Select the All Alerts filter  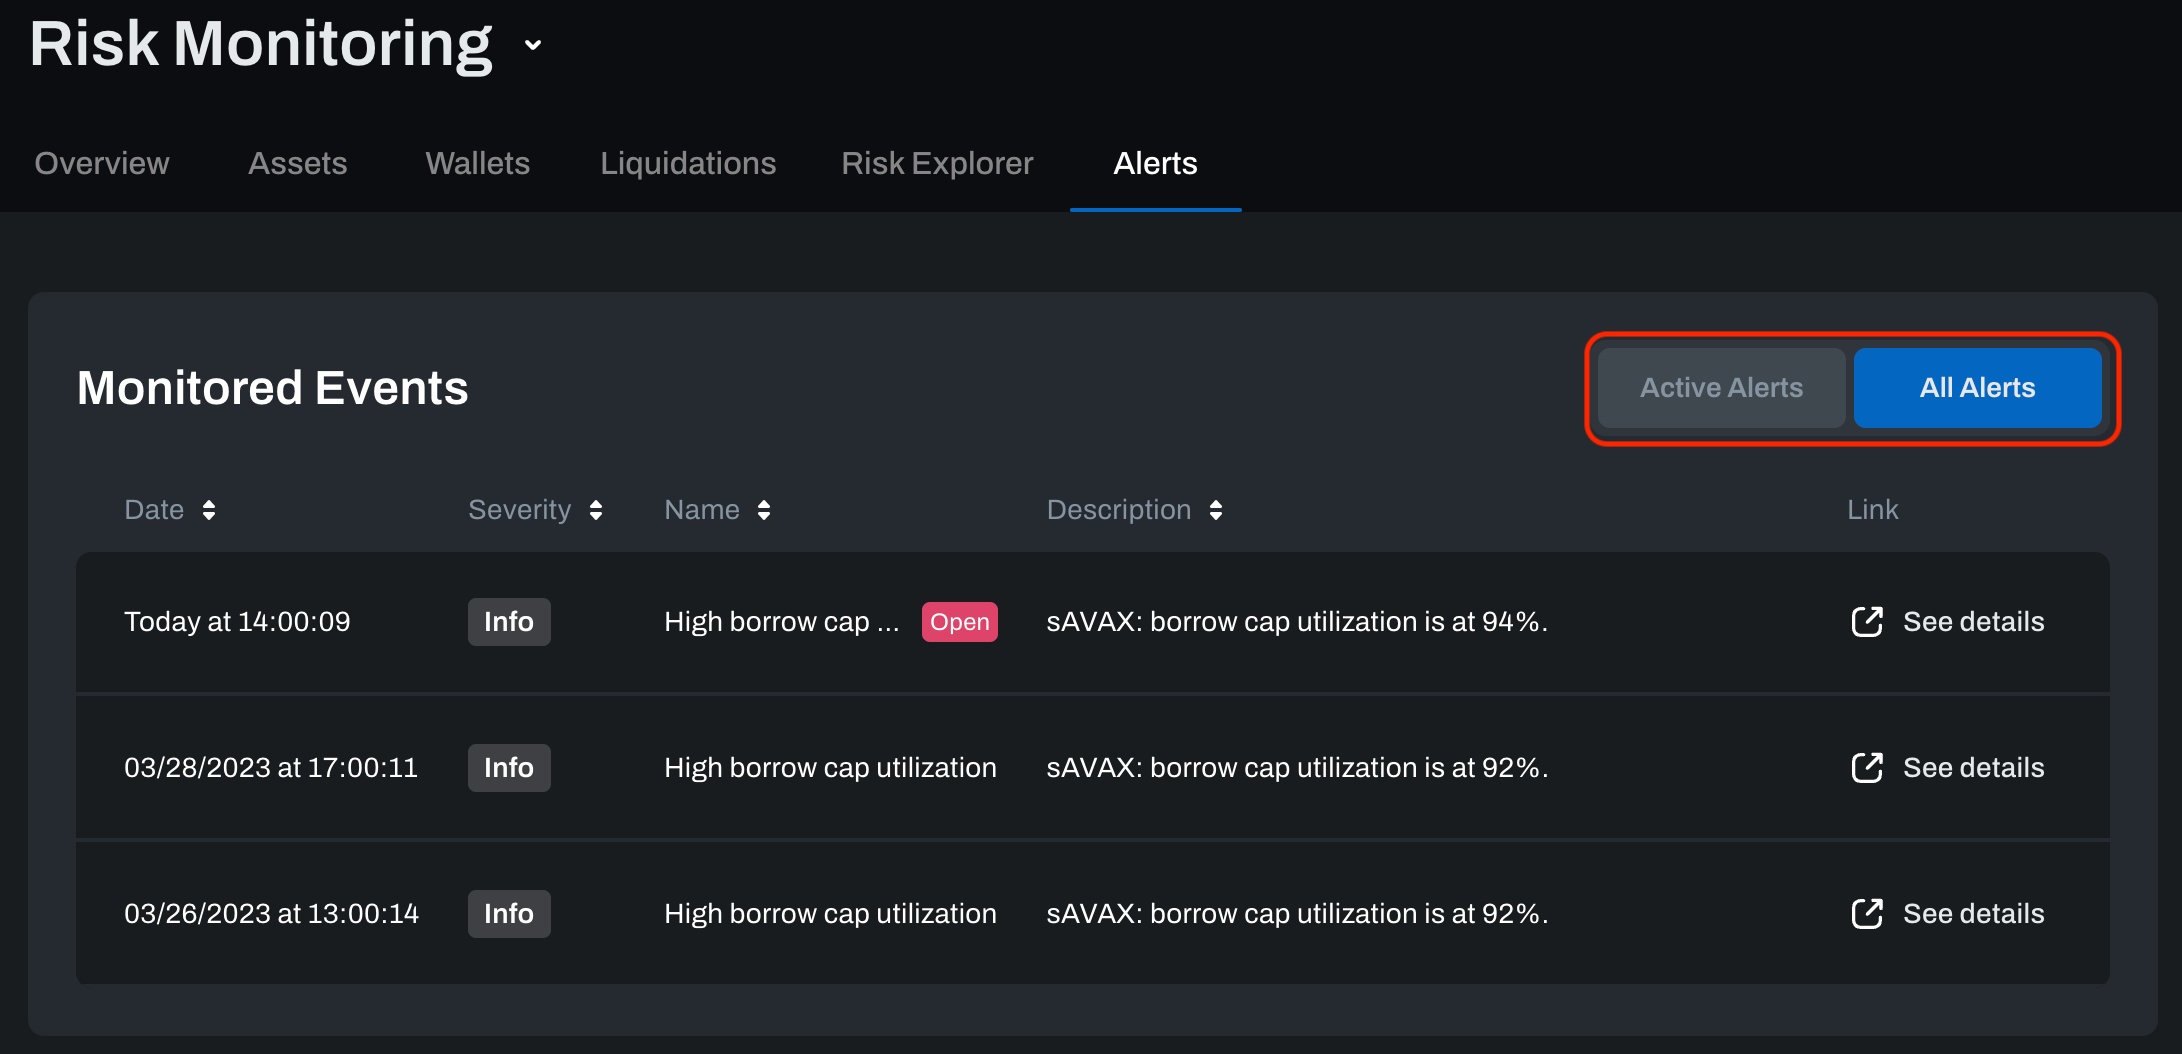coord(1977,388)
